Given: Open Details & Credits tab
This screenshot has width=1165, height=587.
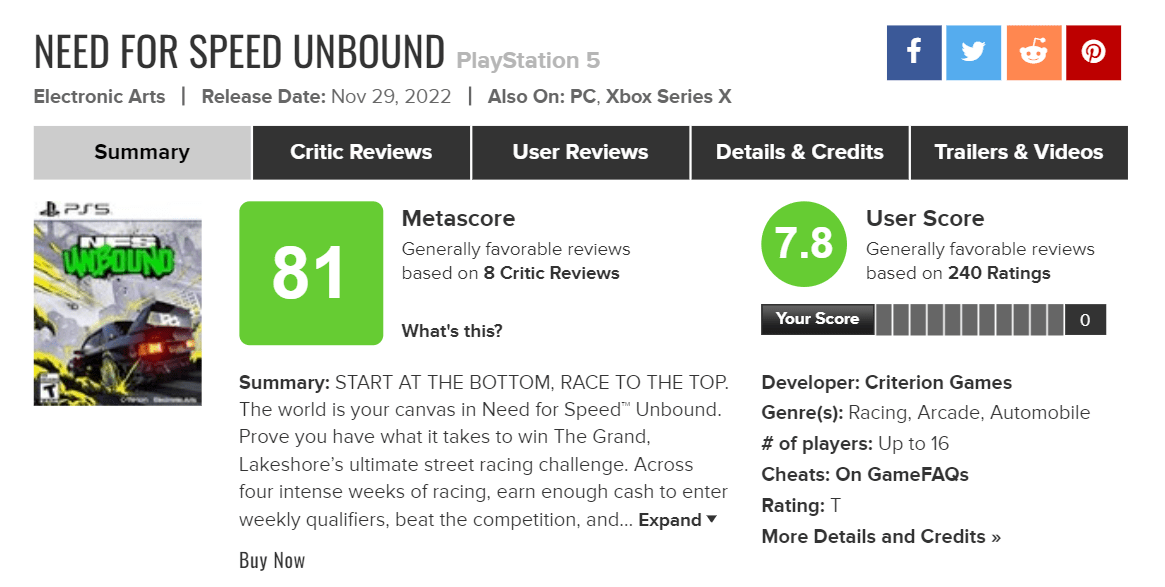Looking at the screenshot, I should (x=799, y=152).
